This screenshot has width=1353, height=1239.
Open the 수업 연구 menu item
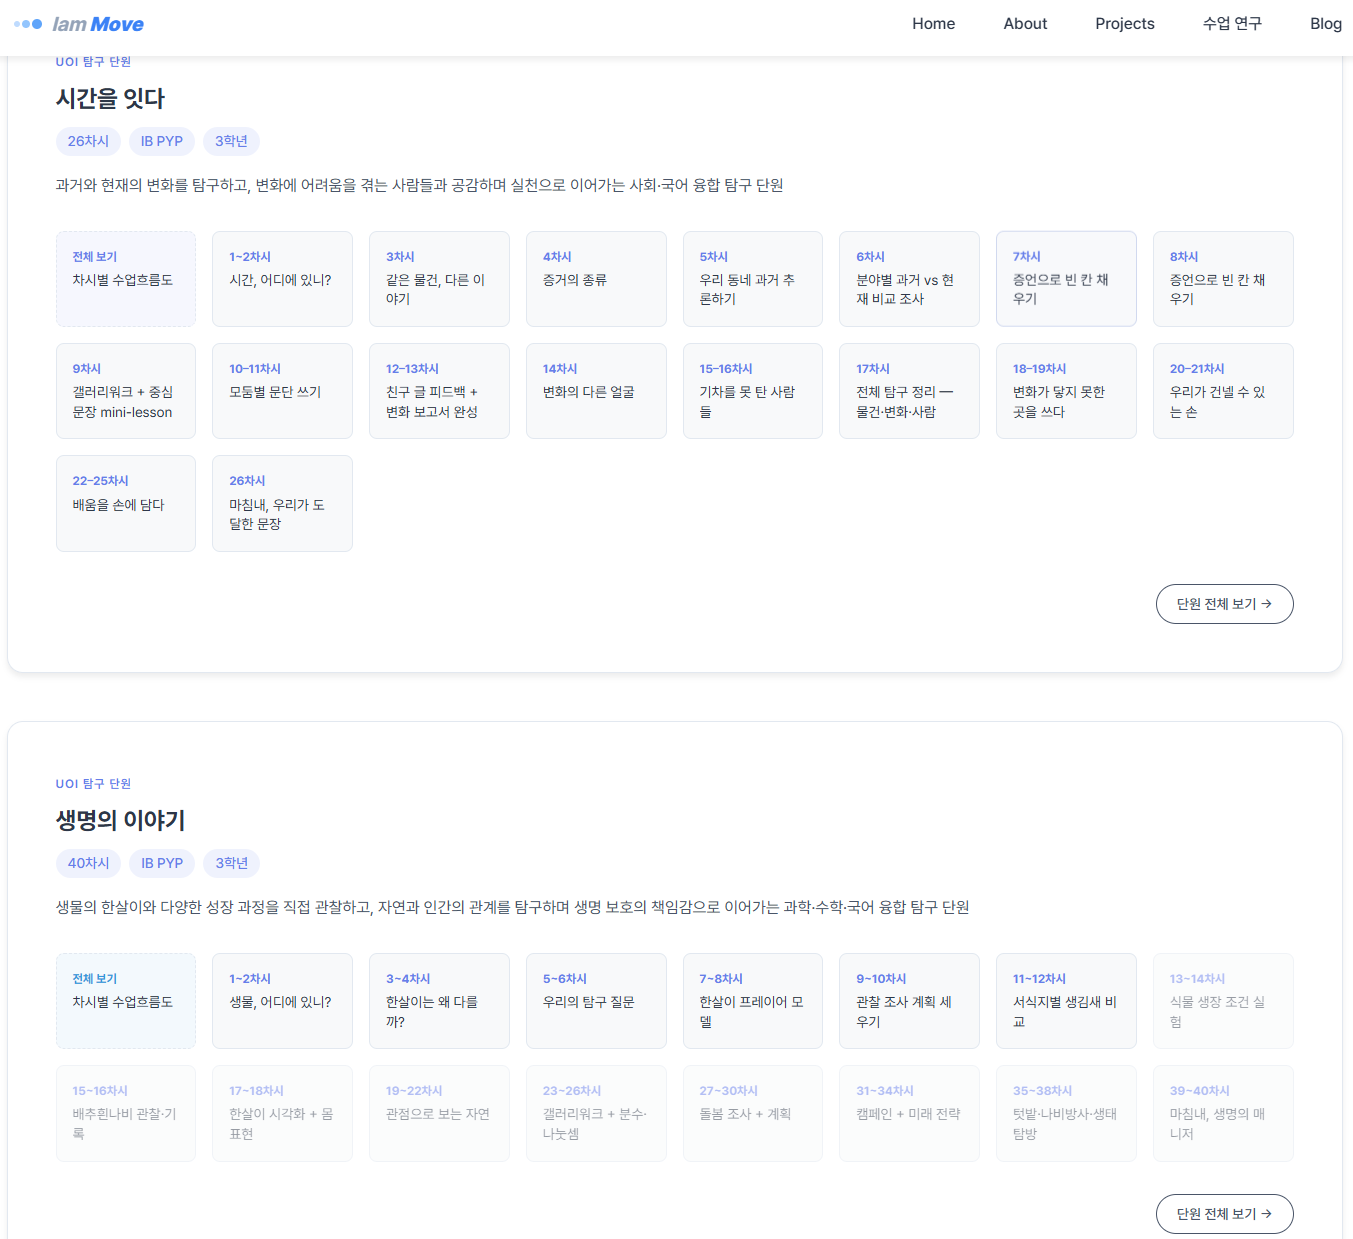click(1232, 24)
